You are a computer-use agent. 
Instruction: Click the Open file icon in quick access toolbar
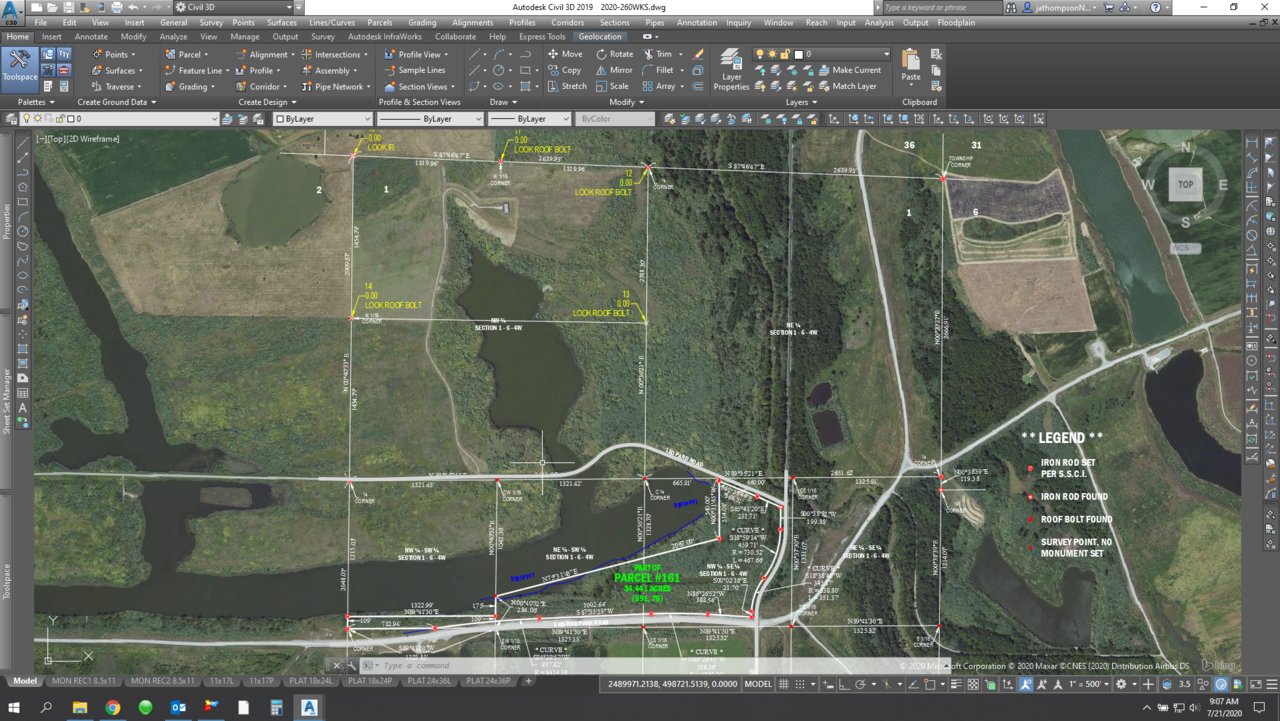pyautogui.click(x=50, y=7)
